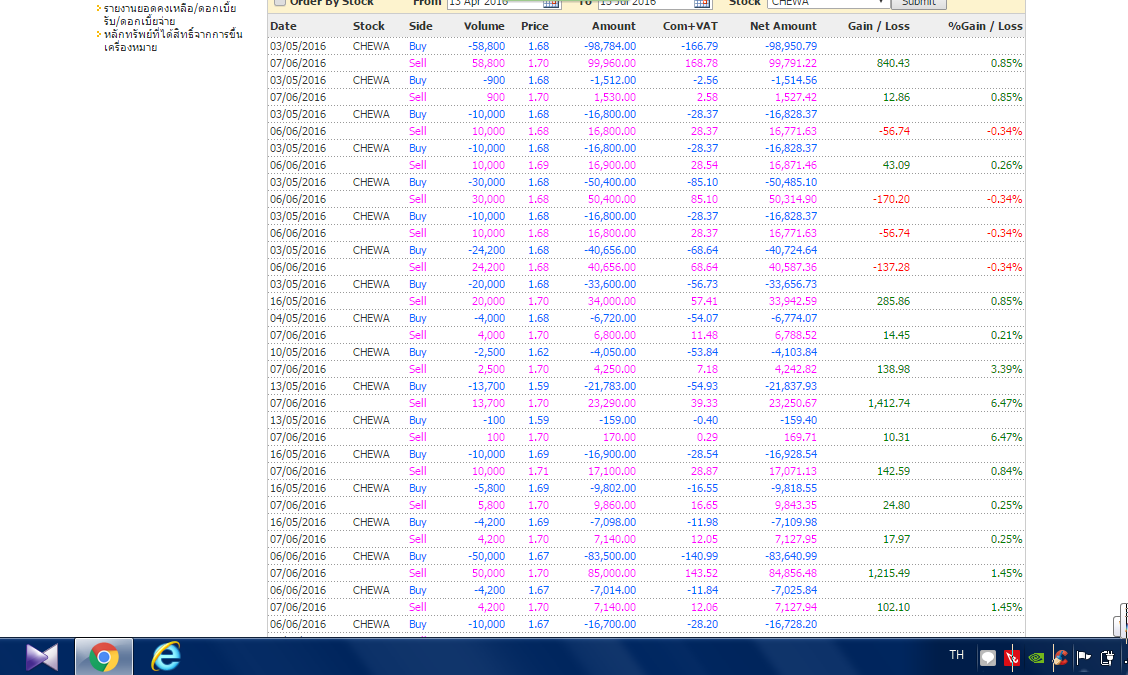The image size is (1128, 675).
Task: Click the Gain / Loss column header
Action: click(879, 27)
